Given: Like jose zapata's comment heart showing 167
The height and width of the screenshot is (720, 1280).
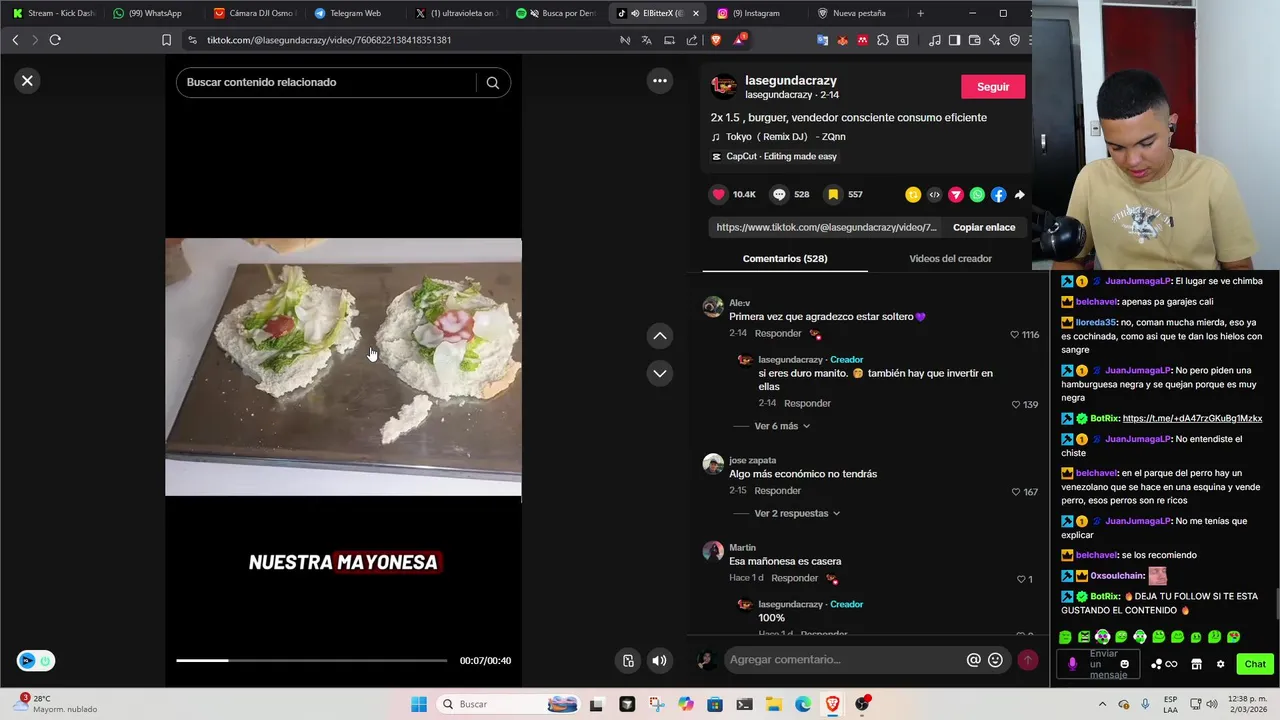Looking at the screenshot, I should [x=1015, y=492].
